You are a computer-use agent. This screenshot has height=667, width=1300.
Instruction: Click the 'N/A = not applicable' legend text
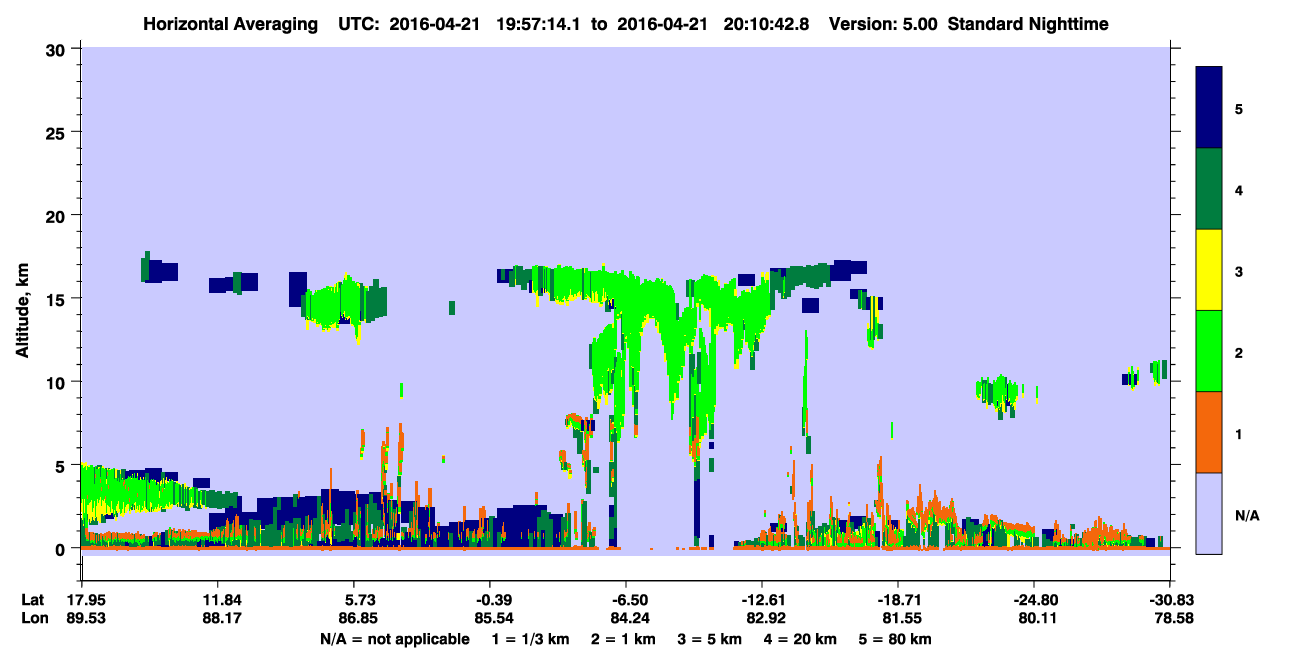coord(394,639)
